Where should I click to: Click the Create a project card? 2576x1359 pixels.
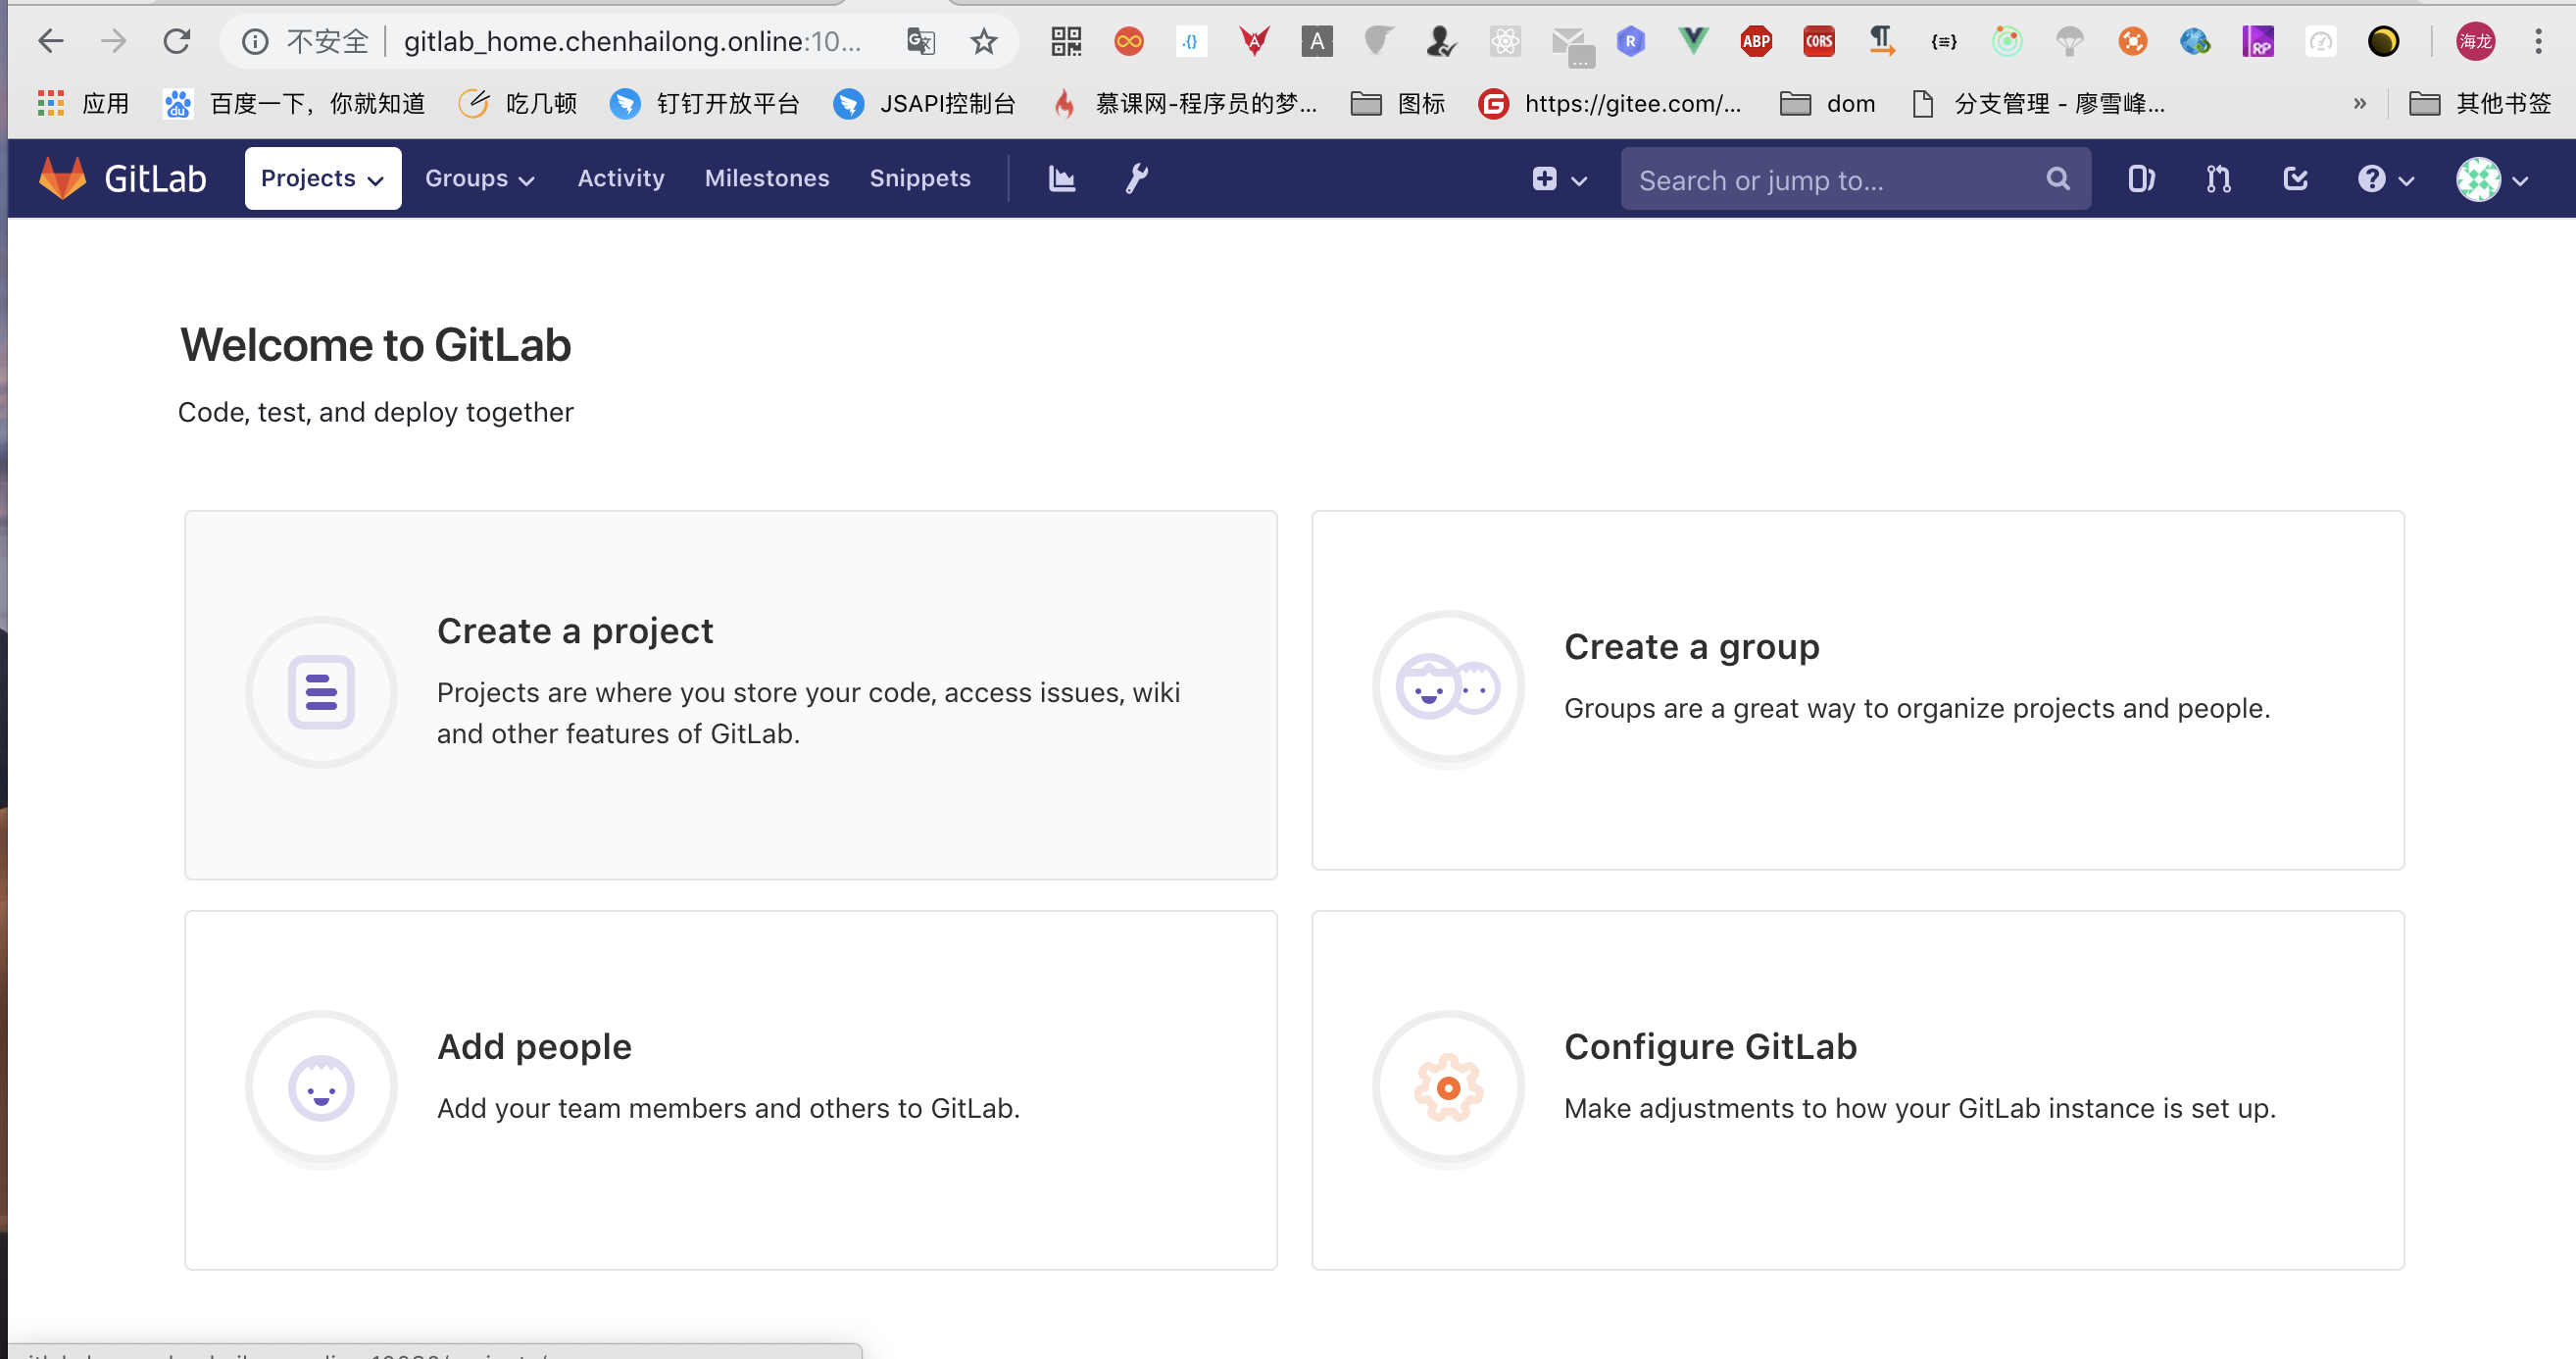coord(730,694)
